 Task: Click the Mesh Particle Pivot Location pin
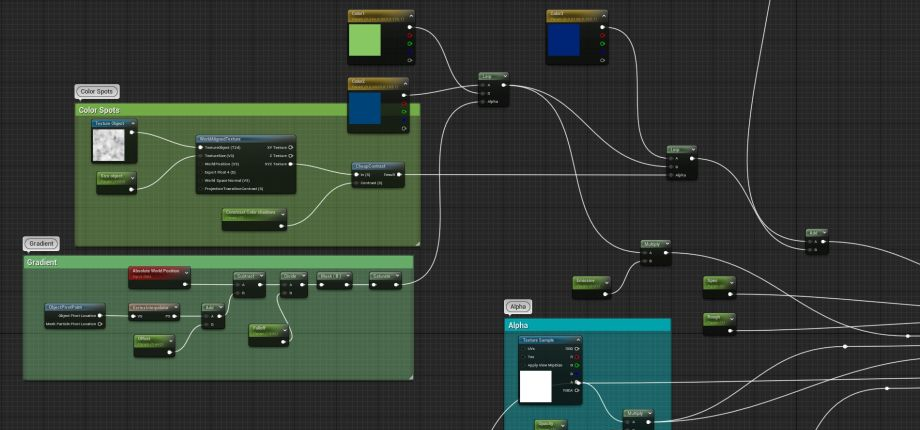(x=100, y=323)
